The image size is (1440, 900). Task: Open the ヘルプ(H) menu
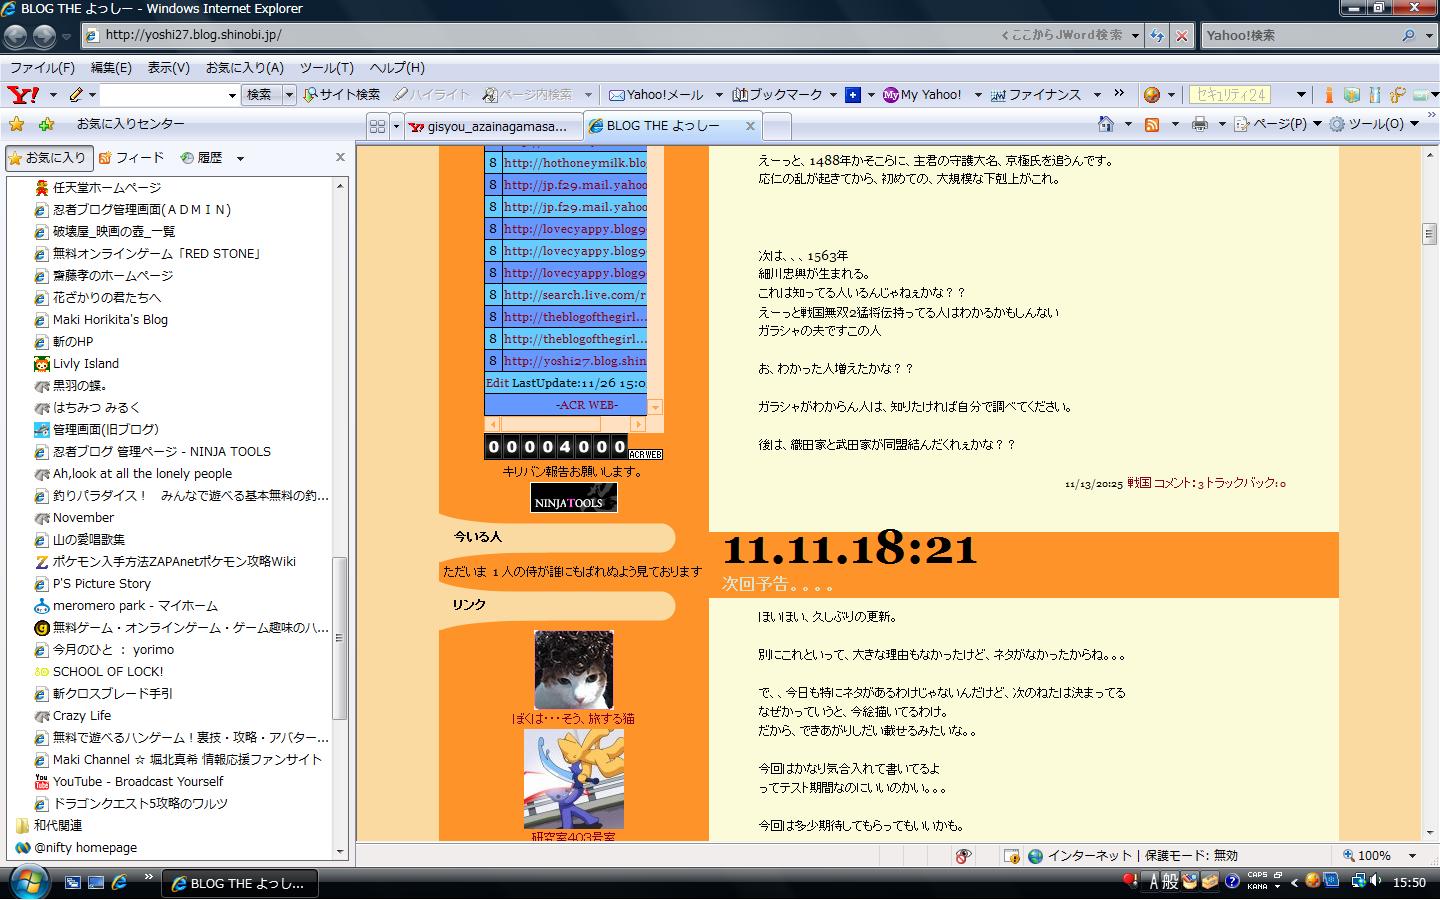(x=397, y=68)
